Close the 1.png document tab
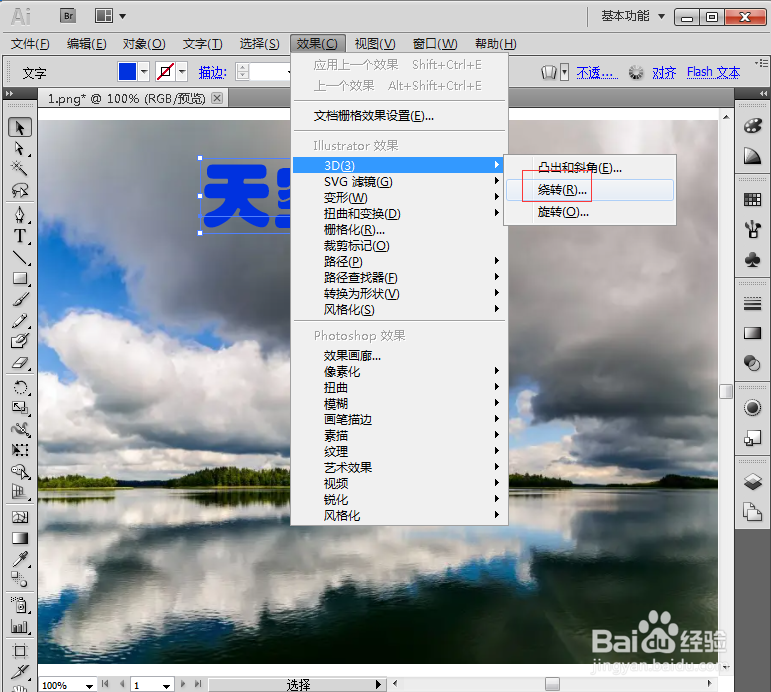Image resolution: width=771 pixels, height=692 pixels. [216, 98]
